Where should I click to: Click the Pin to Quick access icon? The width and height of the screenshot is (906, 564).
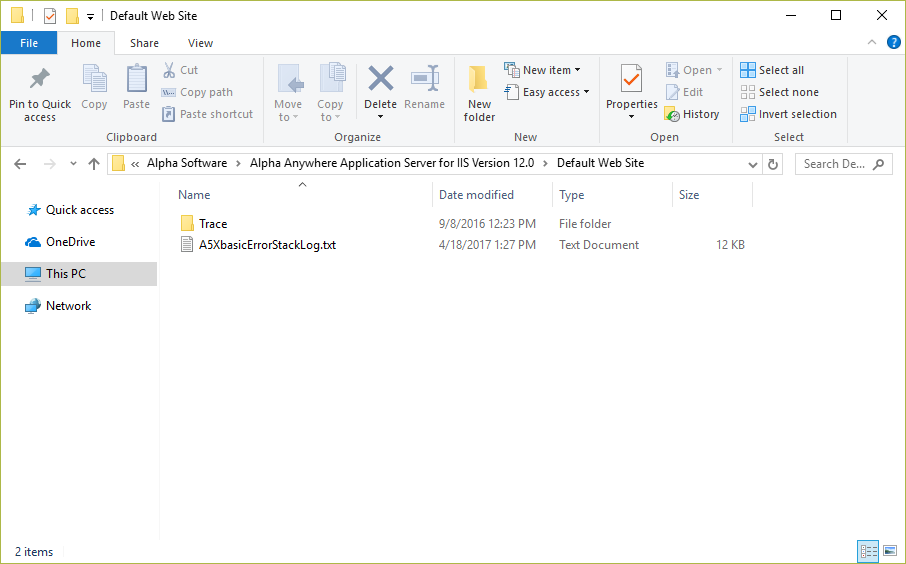coord(40,79)
